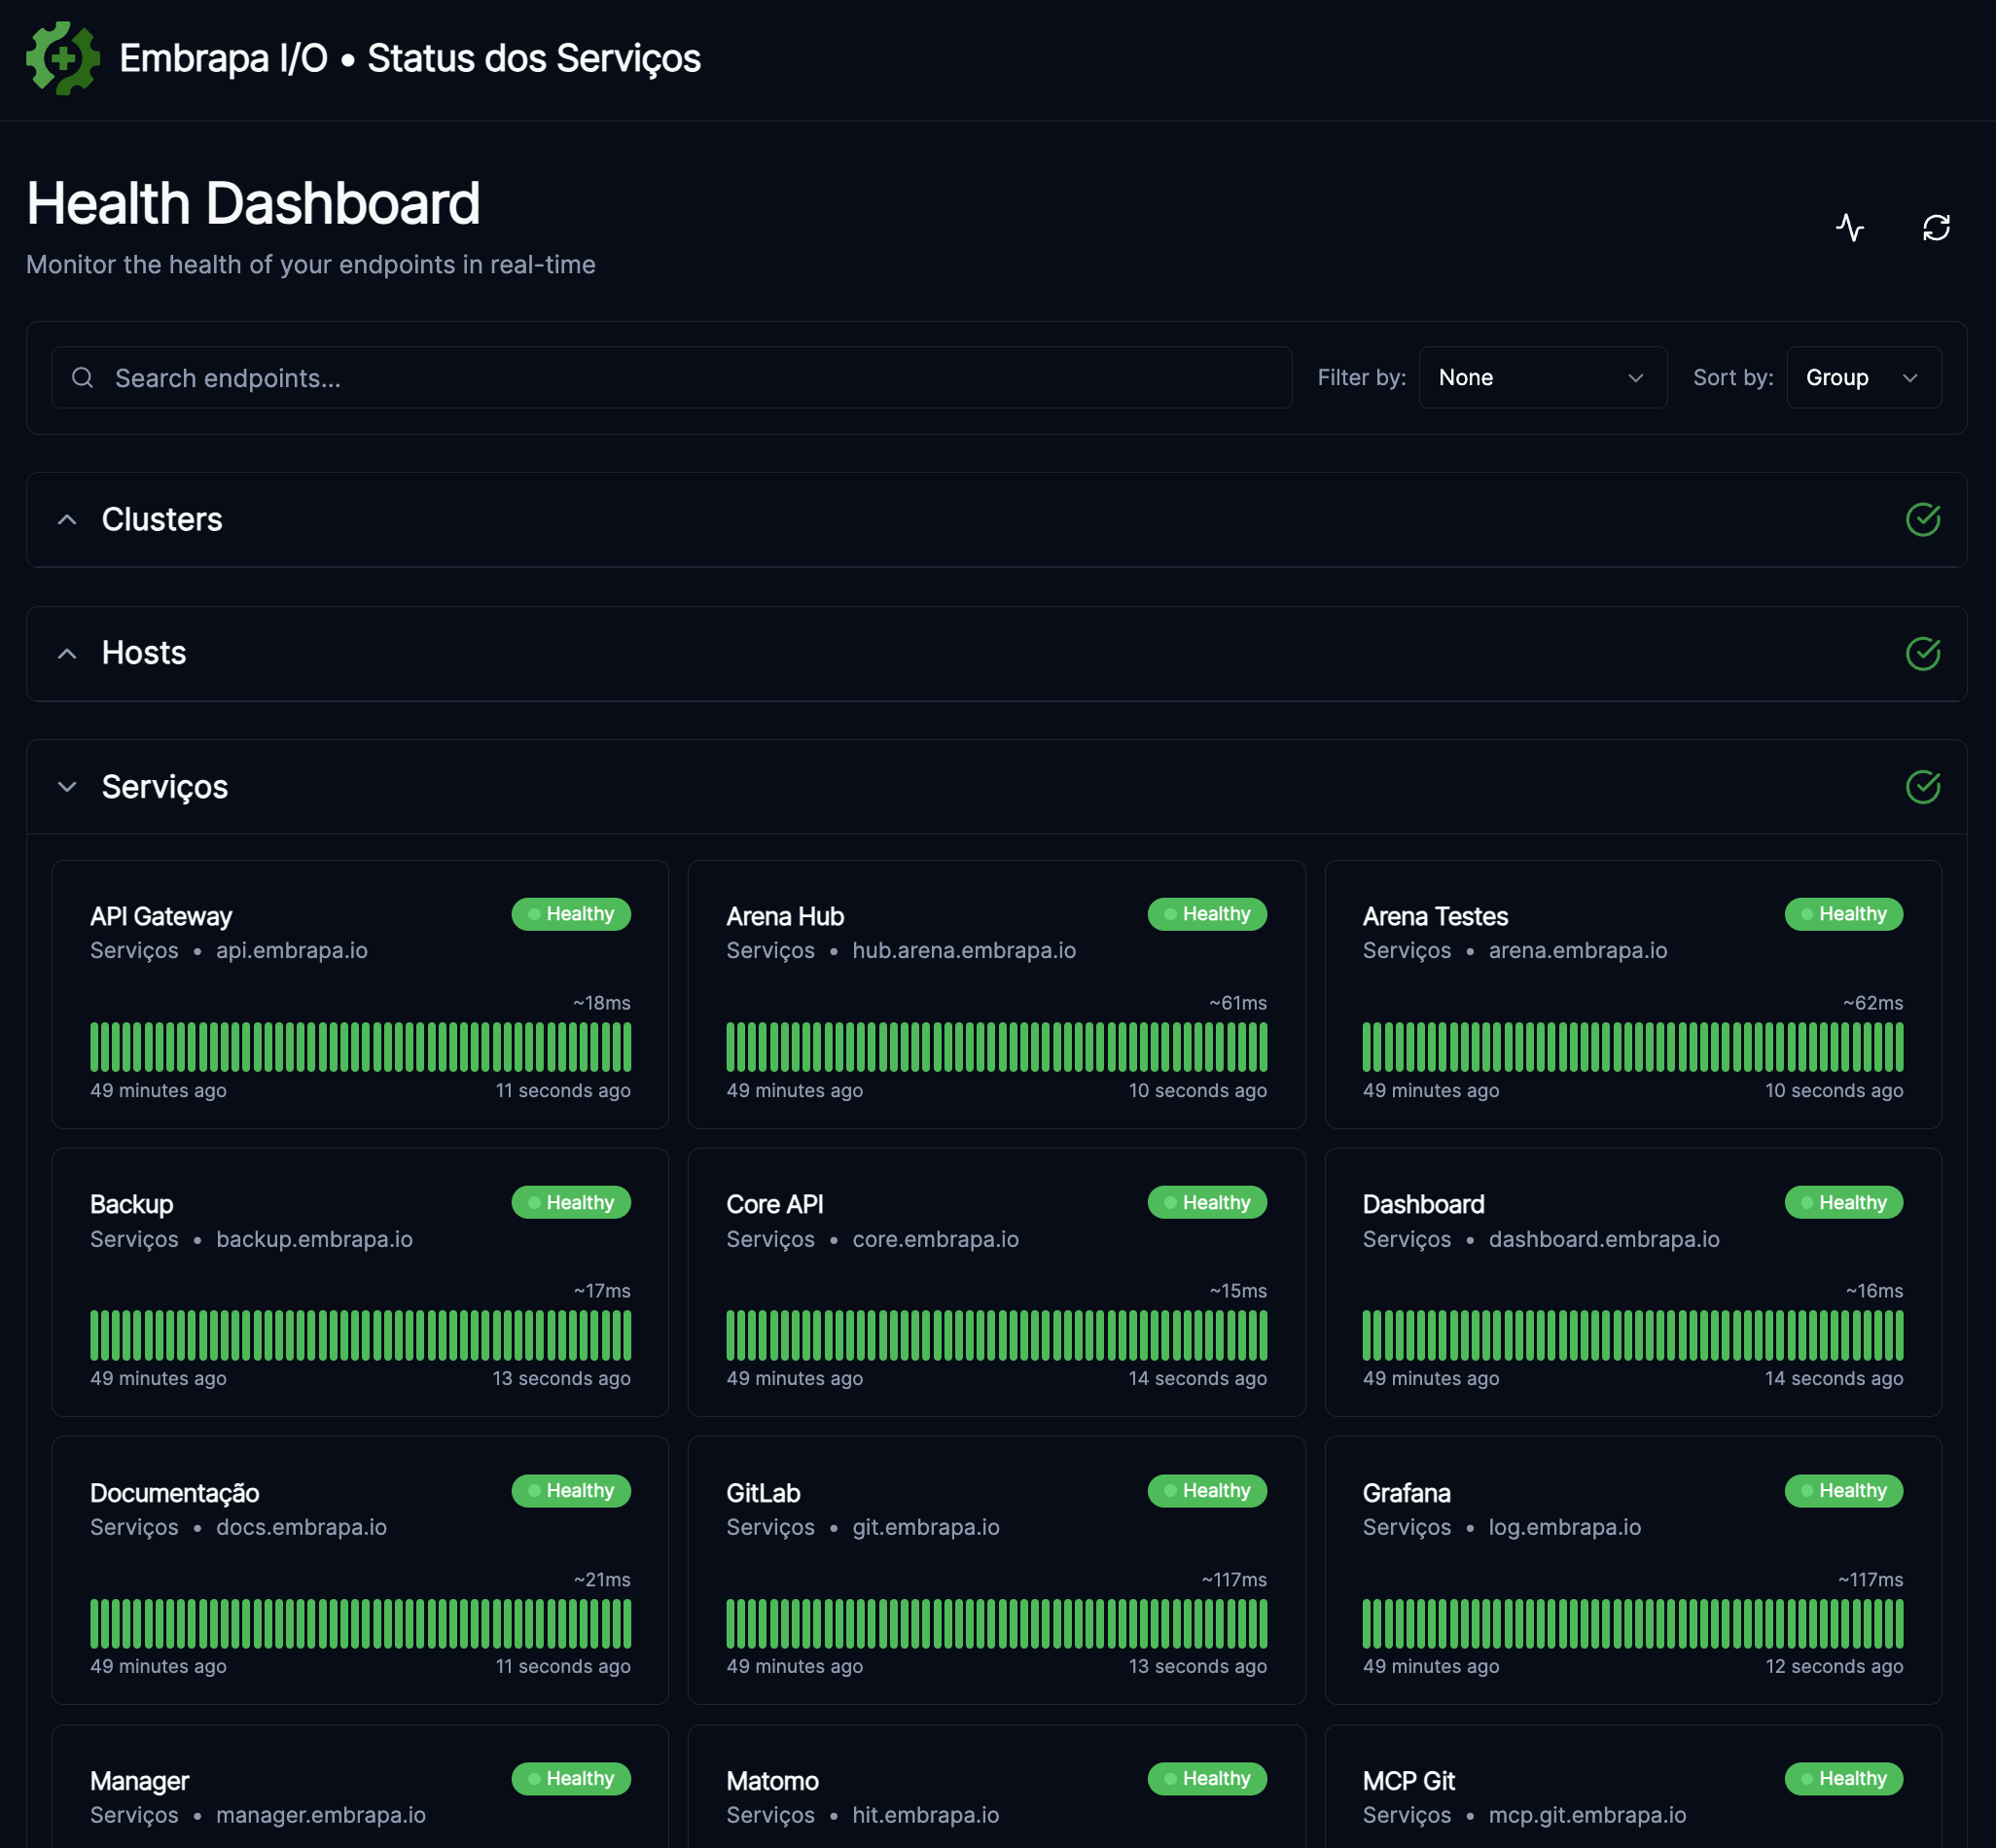This screenshot has width=1996, height=1848.
Task: Click the API Gateway Healthy badge
Action: [571, 914]
